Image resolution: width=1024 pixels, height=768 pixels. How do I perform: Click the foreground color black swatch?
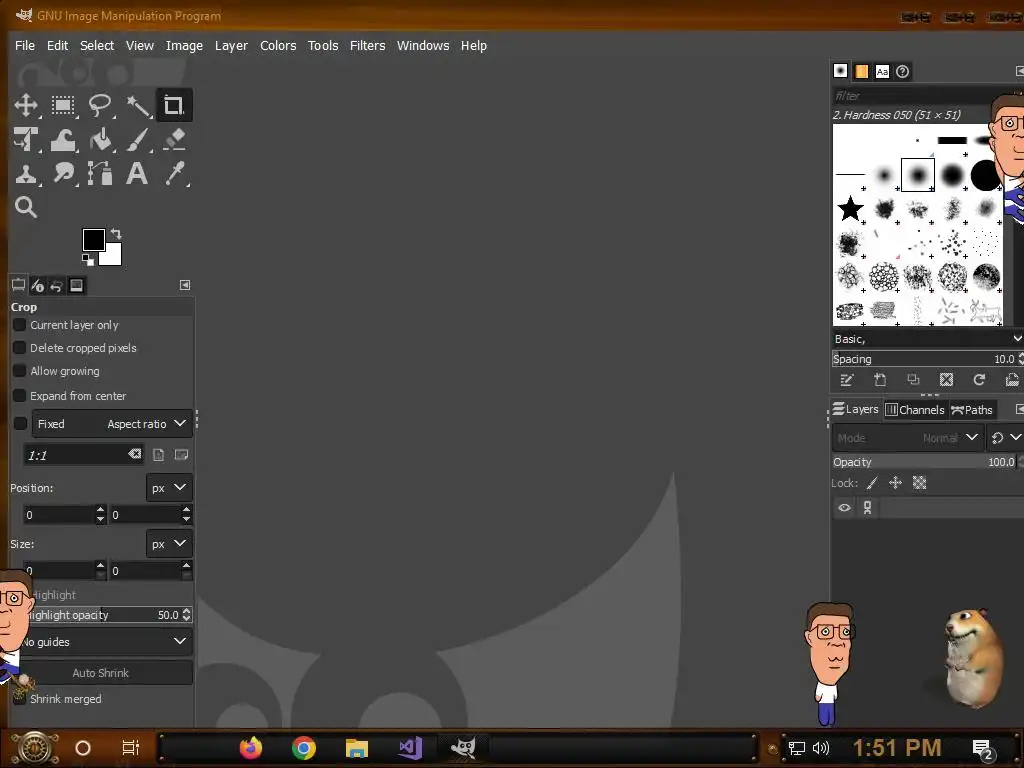[x=93, y=240]
